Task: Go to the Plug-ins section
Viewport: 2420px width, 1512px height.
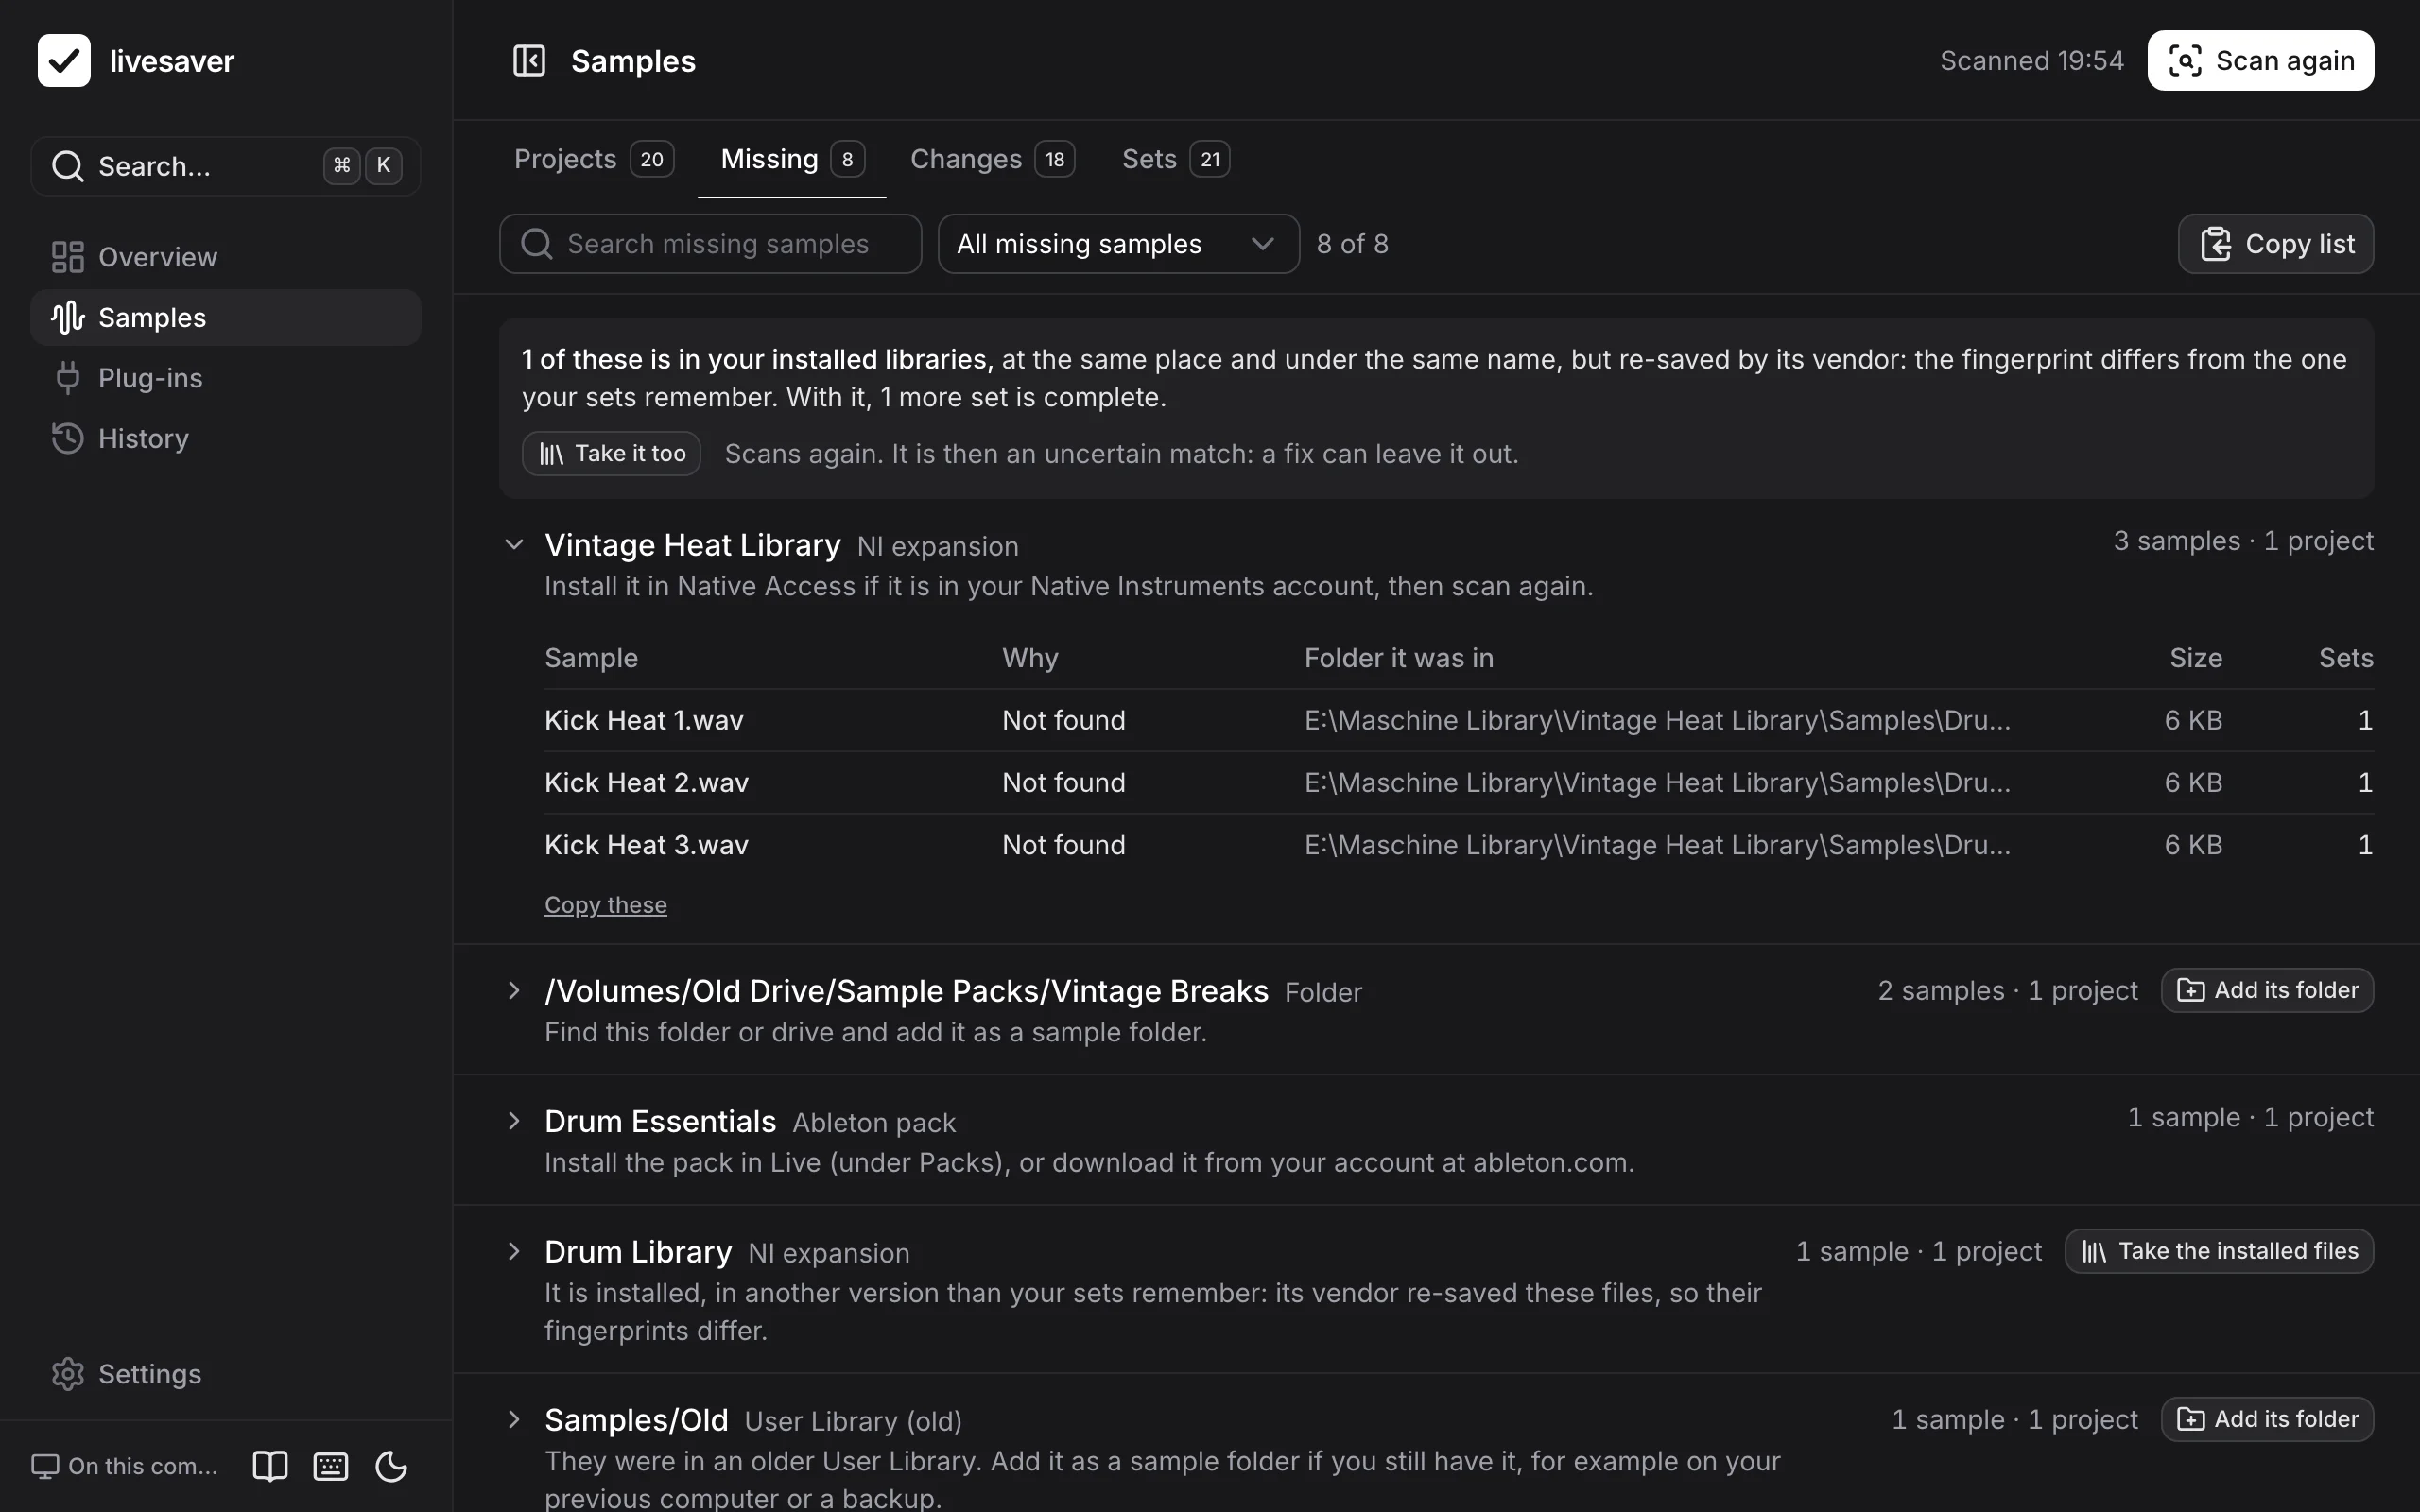Action: click(x=226, y=378)
